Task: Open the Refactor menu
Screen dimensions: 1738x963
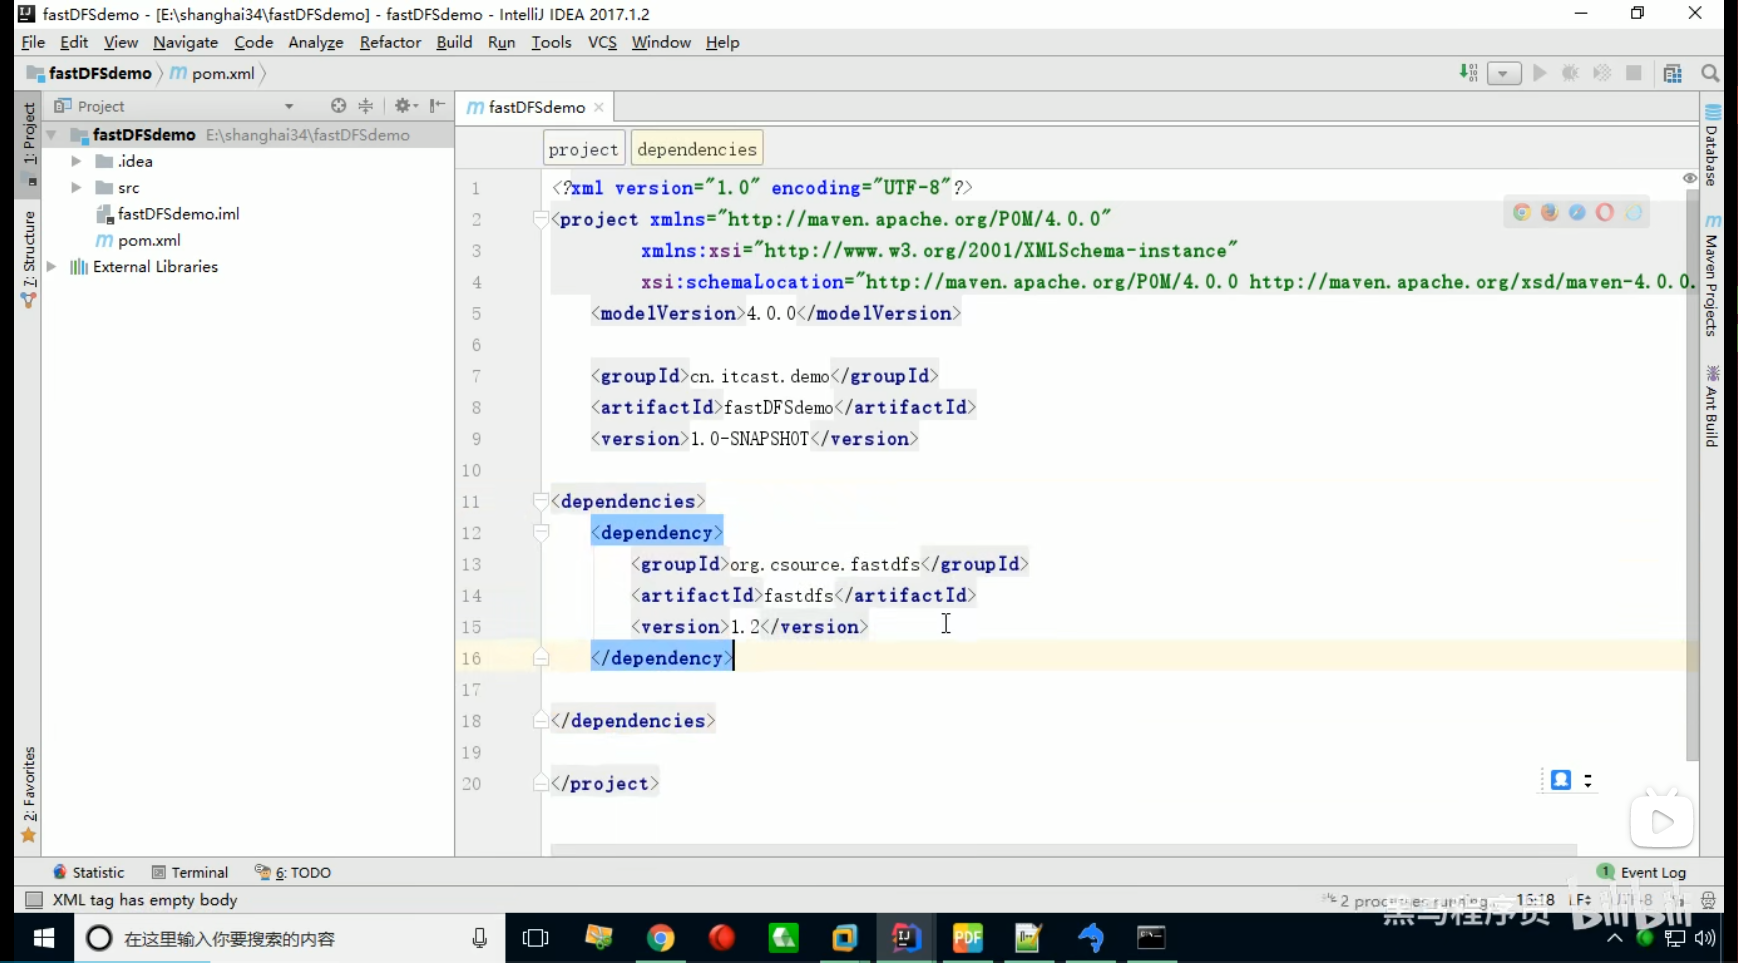Action: pos(390,42)
